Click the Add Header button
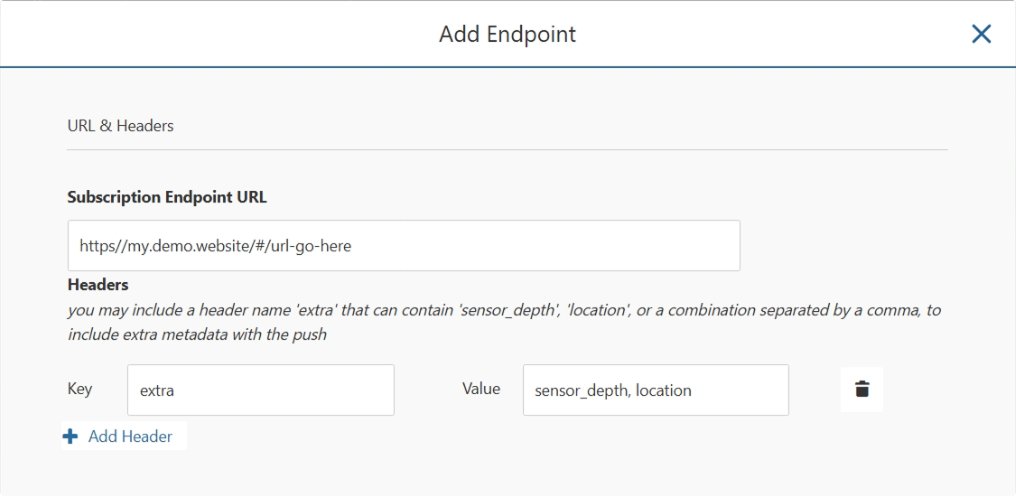 click(x=124, y=436)
